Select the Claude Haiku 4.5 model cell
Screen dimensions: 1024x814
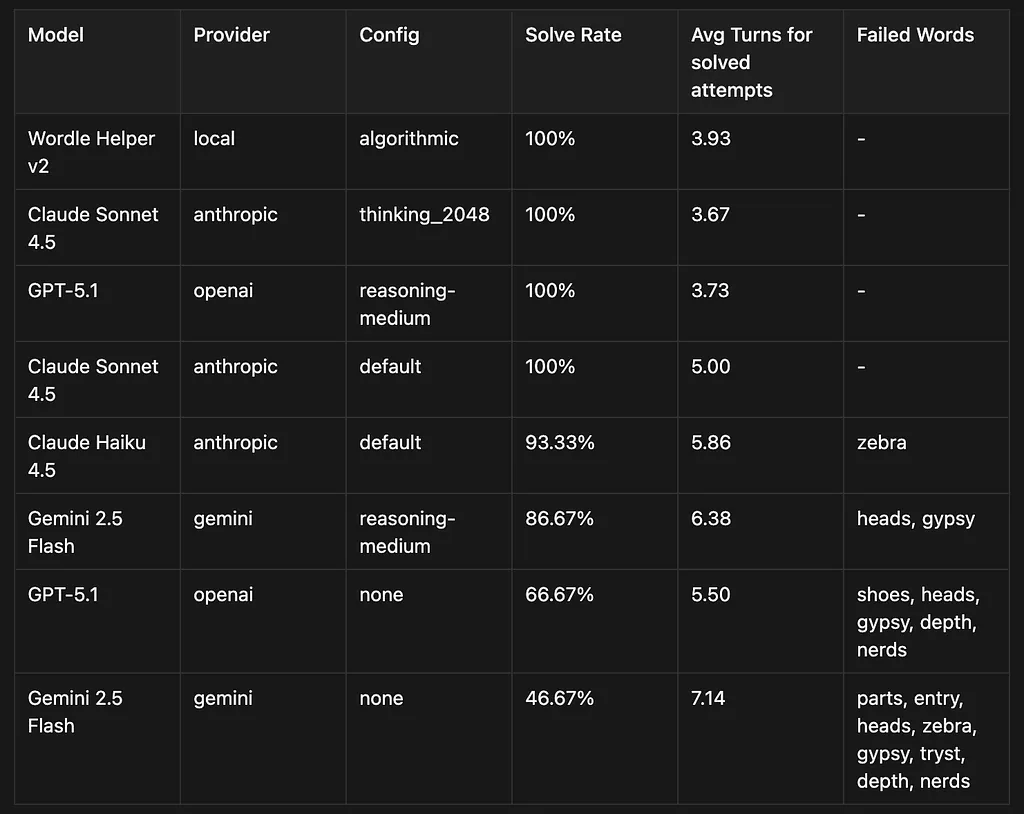(87, 456)
